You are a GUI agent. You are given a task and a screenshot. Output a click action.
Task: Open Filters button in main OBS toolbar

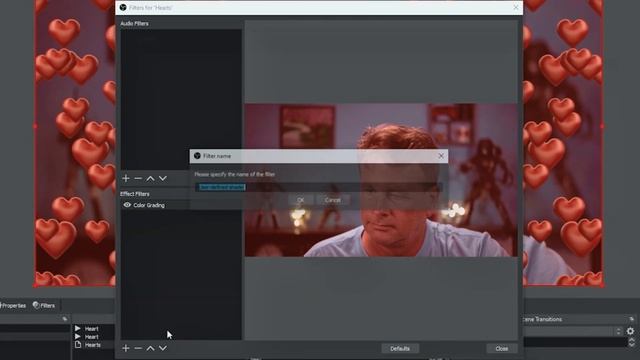pos(44,305)
